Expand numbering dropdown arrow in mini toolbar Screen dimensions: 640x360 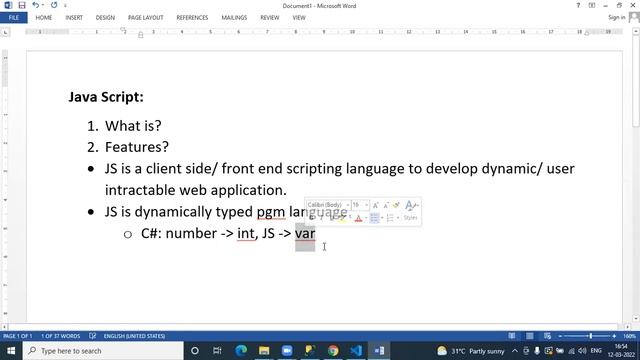398,218
